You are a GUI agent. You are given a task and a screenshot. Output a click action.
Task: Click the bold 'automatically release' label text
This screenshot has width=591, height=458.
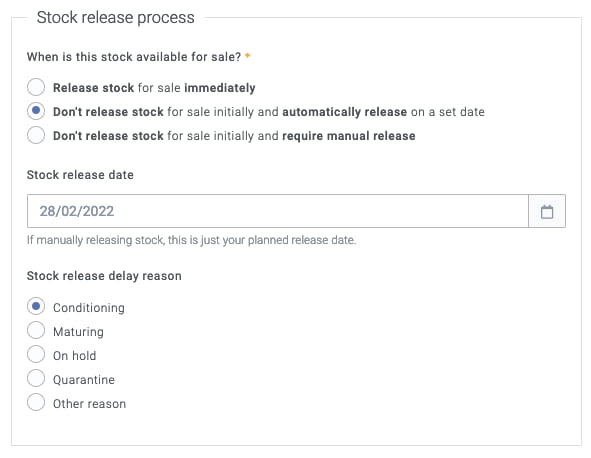(344, 112)
